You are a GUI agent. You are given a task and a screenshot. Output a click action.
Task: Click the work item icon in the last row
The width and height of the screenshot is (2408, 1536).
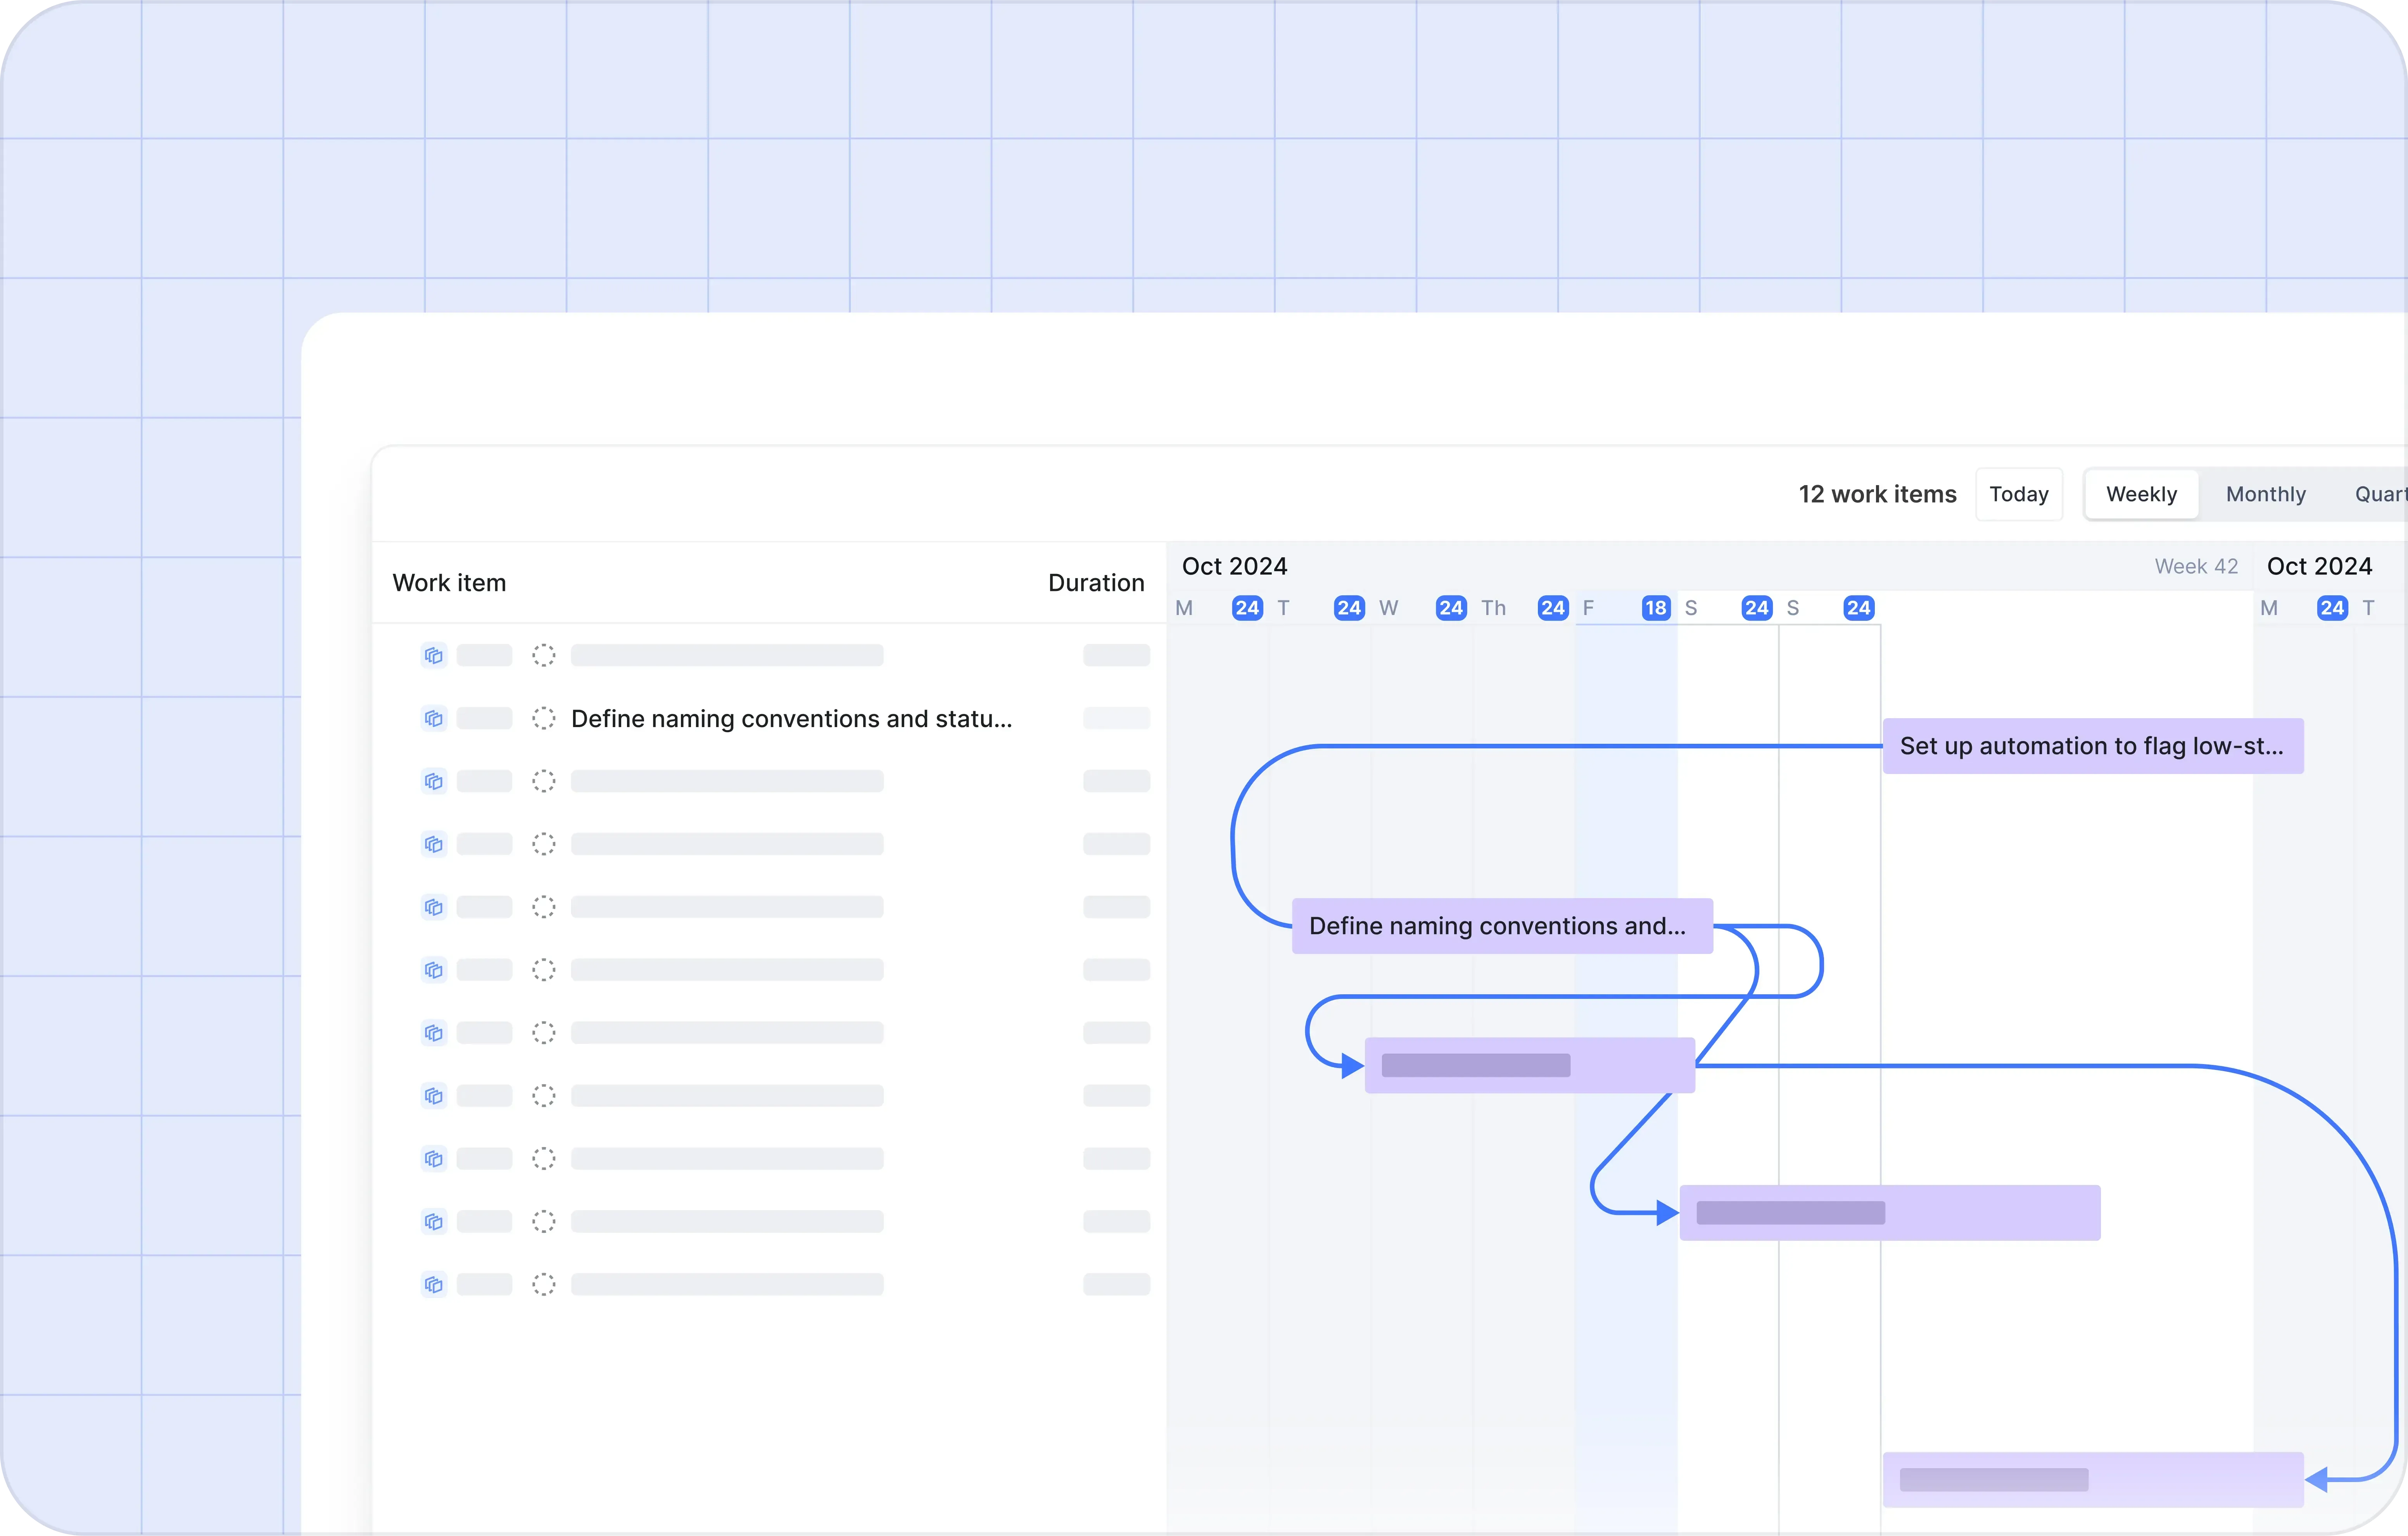[x=433, y=1284]
